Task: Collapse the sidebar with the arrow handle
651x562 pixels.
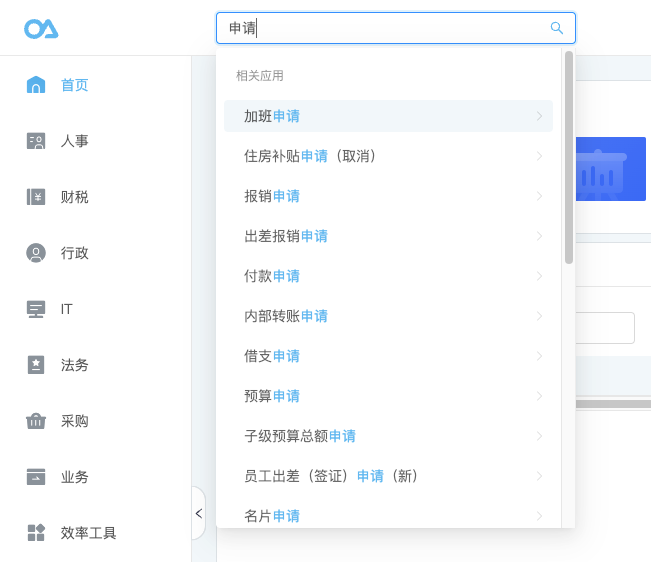Action: tap(199, 513)
